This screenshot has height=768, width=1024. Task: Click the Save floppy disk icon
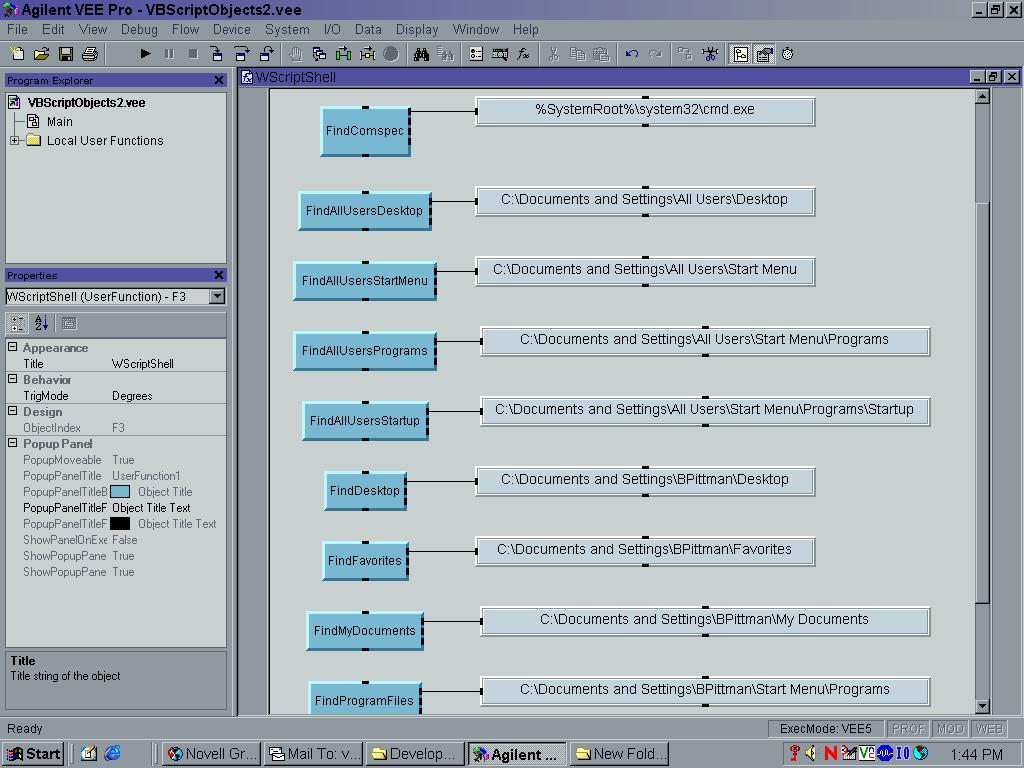point(66,54)
